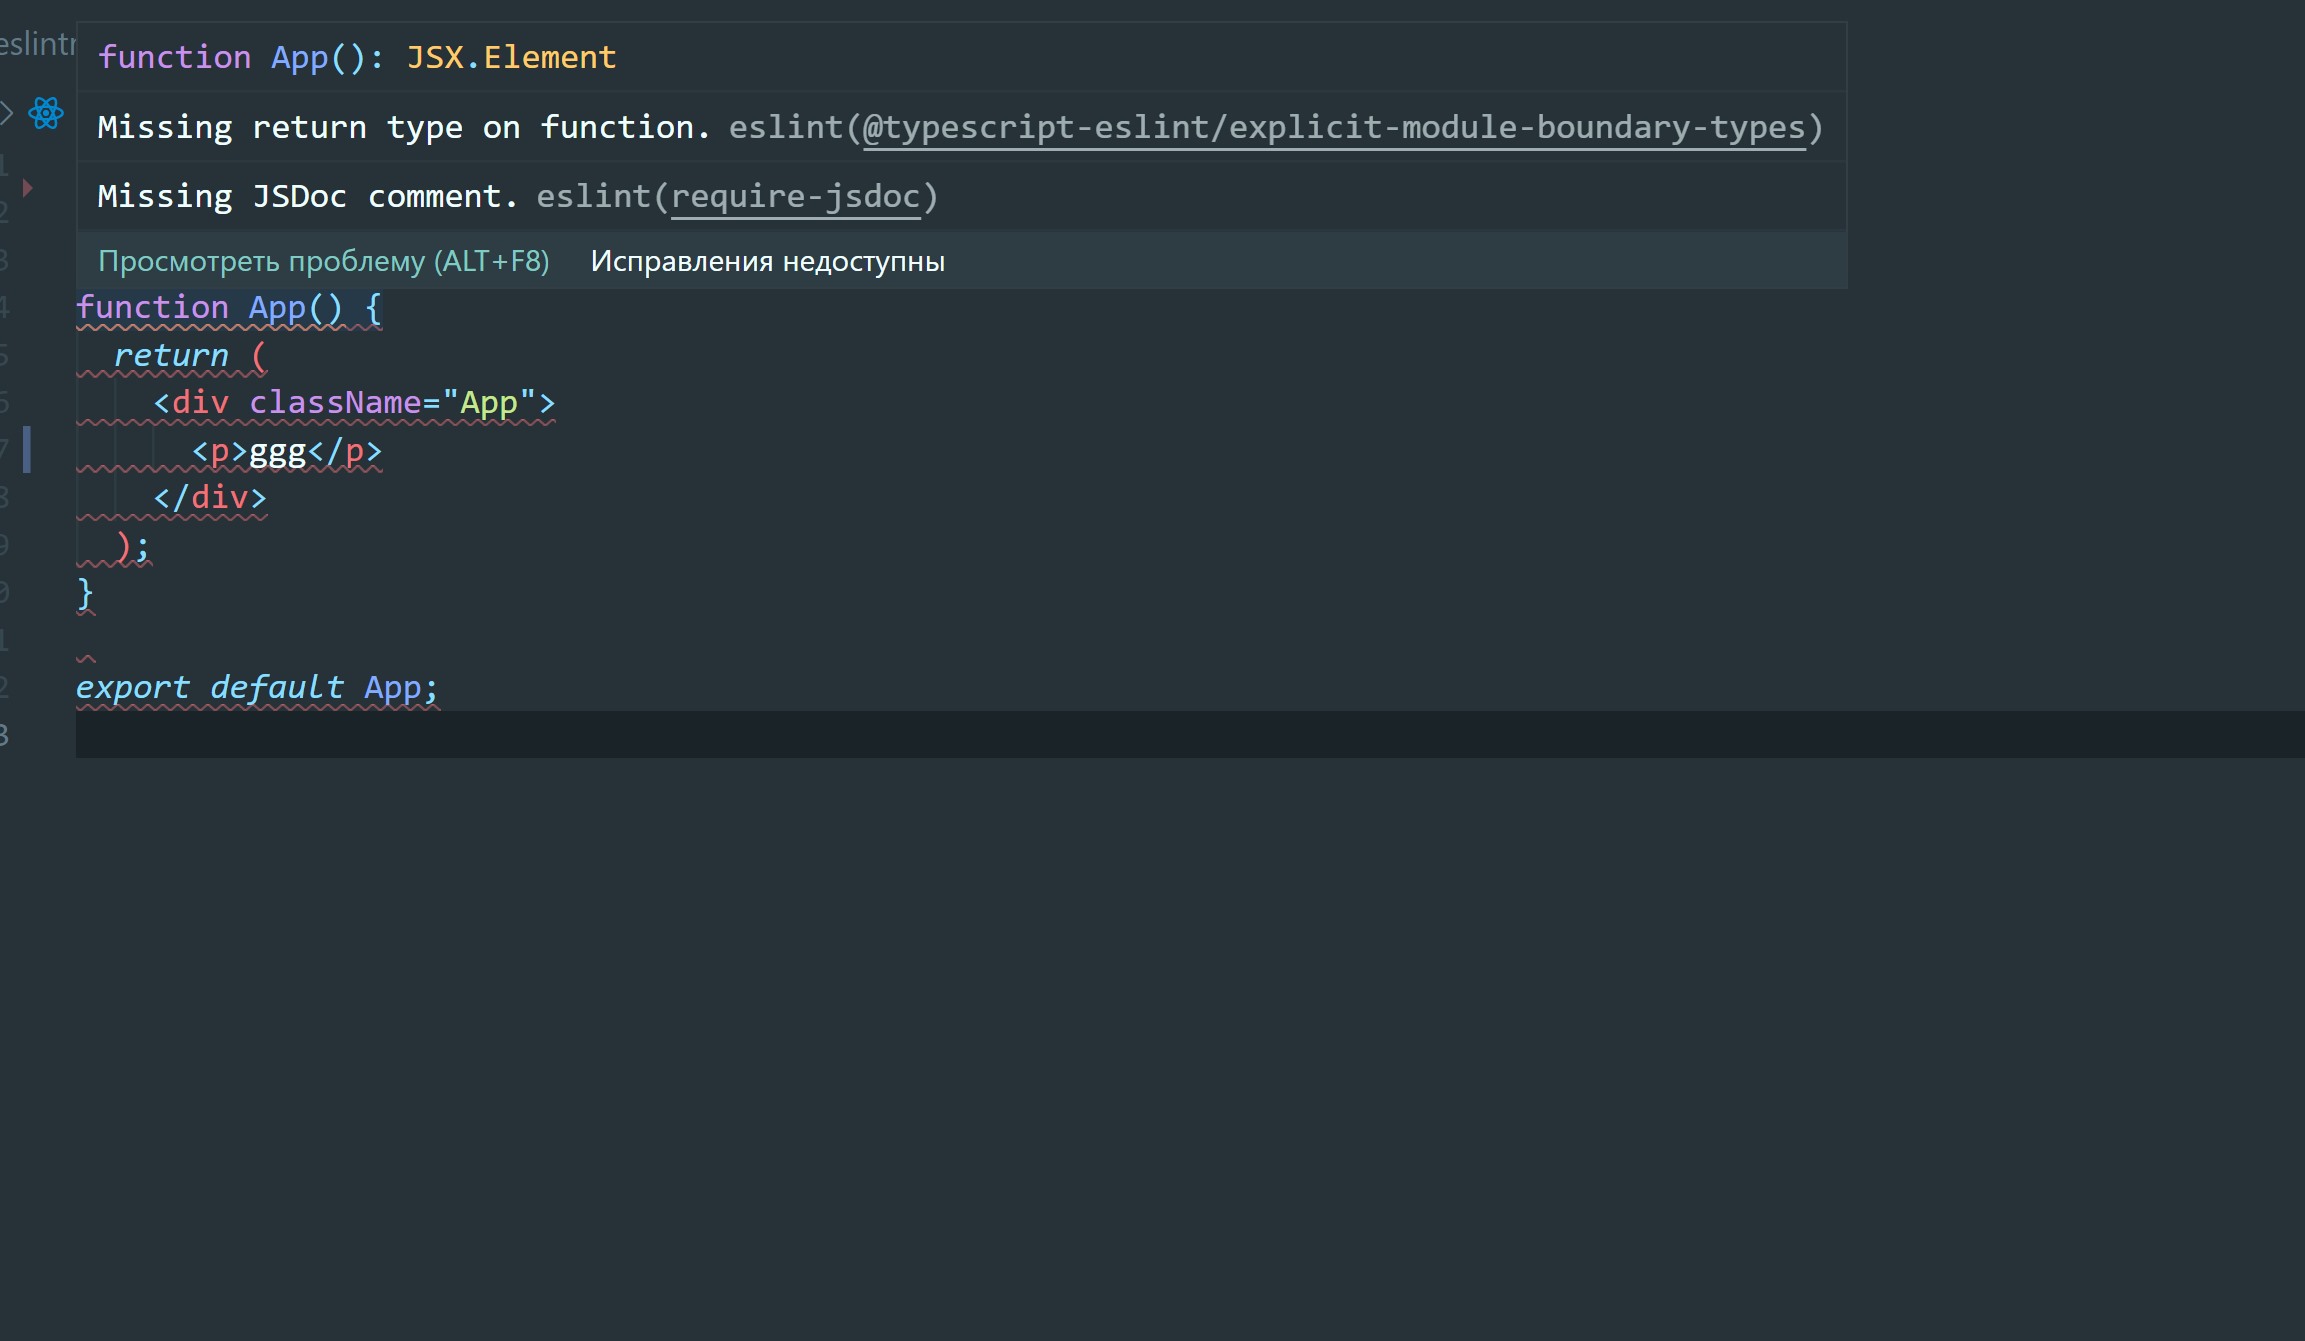This screenshot has height=1341, width=2305.
Task: Click the 'ggg' text inside paragraph tag
Action: tap(277, 452)
